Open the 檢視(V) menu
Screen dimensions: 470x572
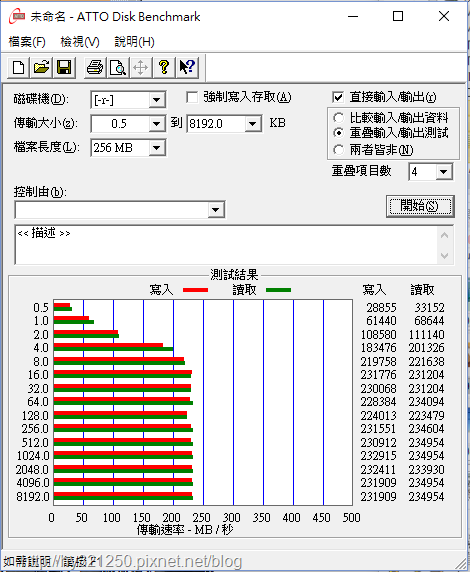click(80, 42)
